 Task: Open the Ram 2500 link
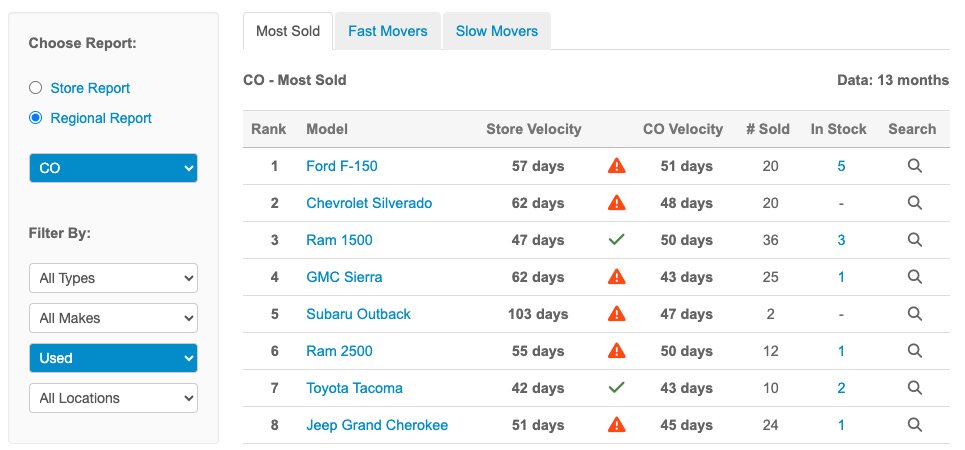(x=339, y=351)
